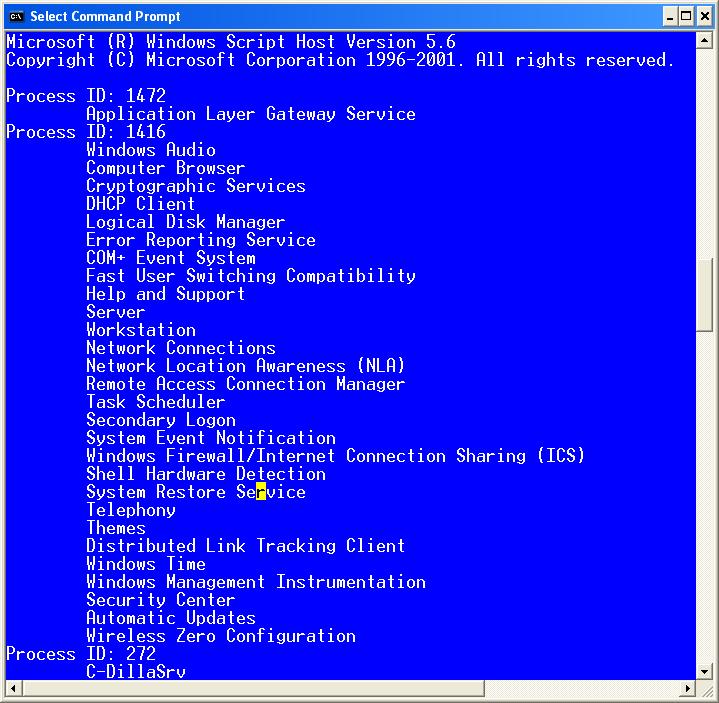
Task: Click the 'Network Connections' line
Action: pyautogui.click(x=181, y=348)
